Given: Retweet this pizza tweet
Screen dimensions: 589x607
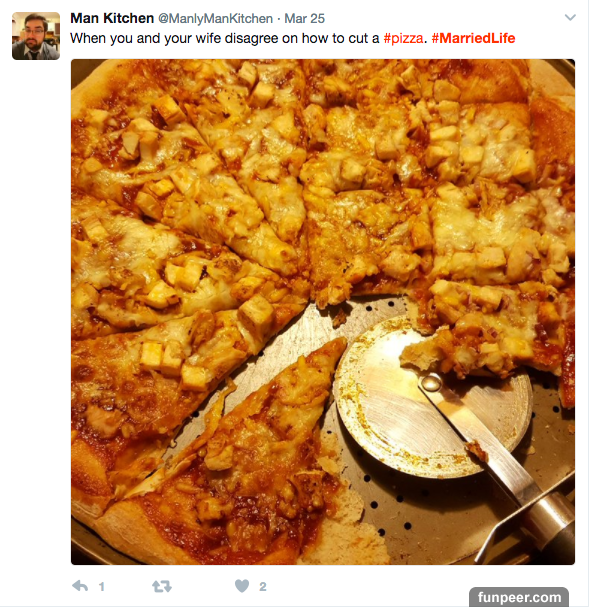Looking at the screenshot, I should click(162, 586).
